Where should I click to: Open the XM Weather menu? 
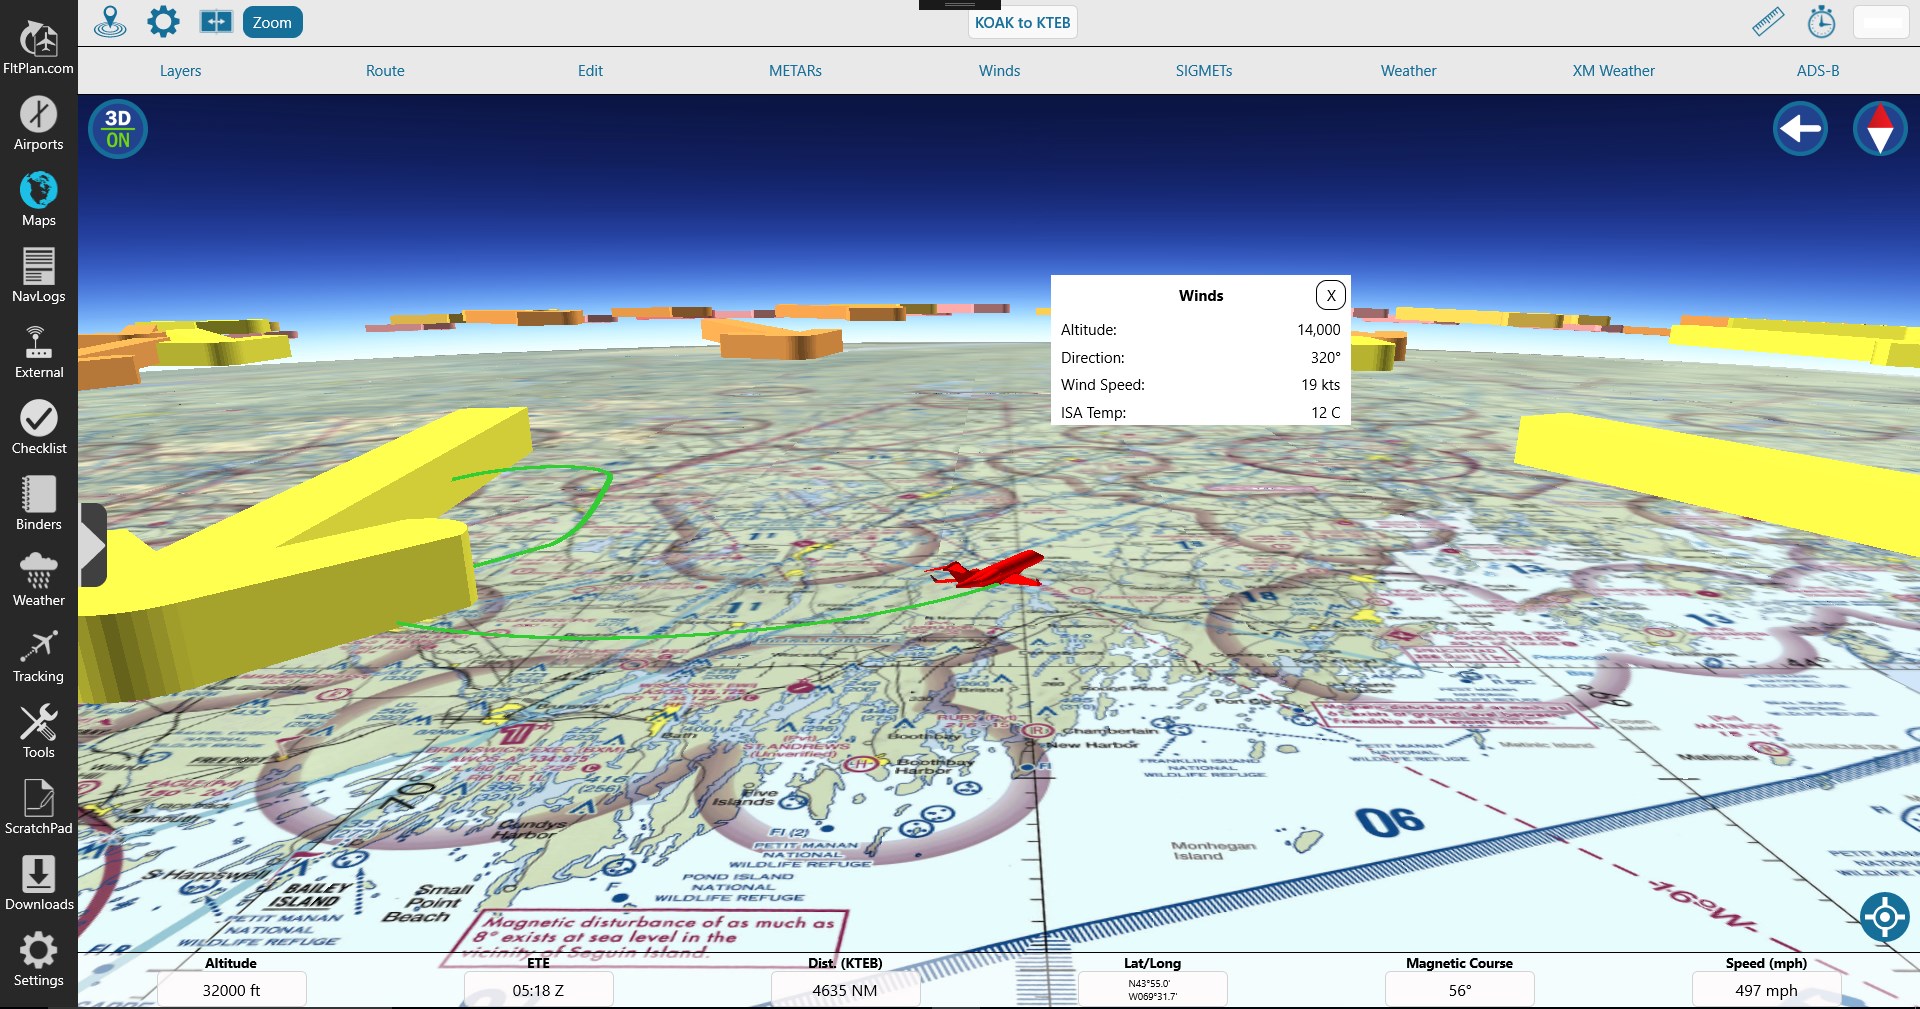point(1612,70)
